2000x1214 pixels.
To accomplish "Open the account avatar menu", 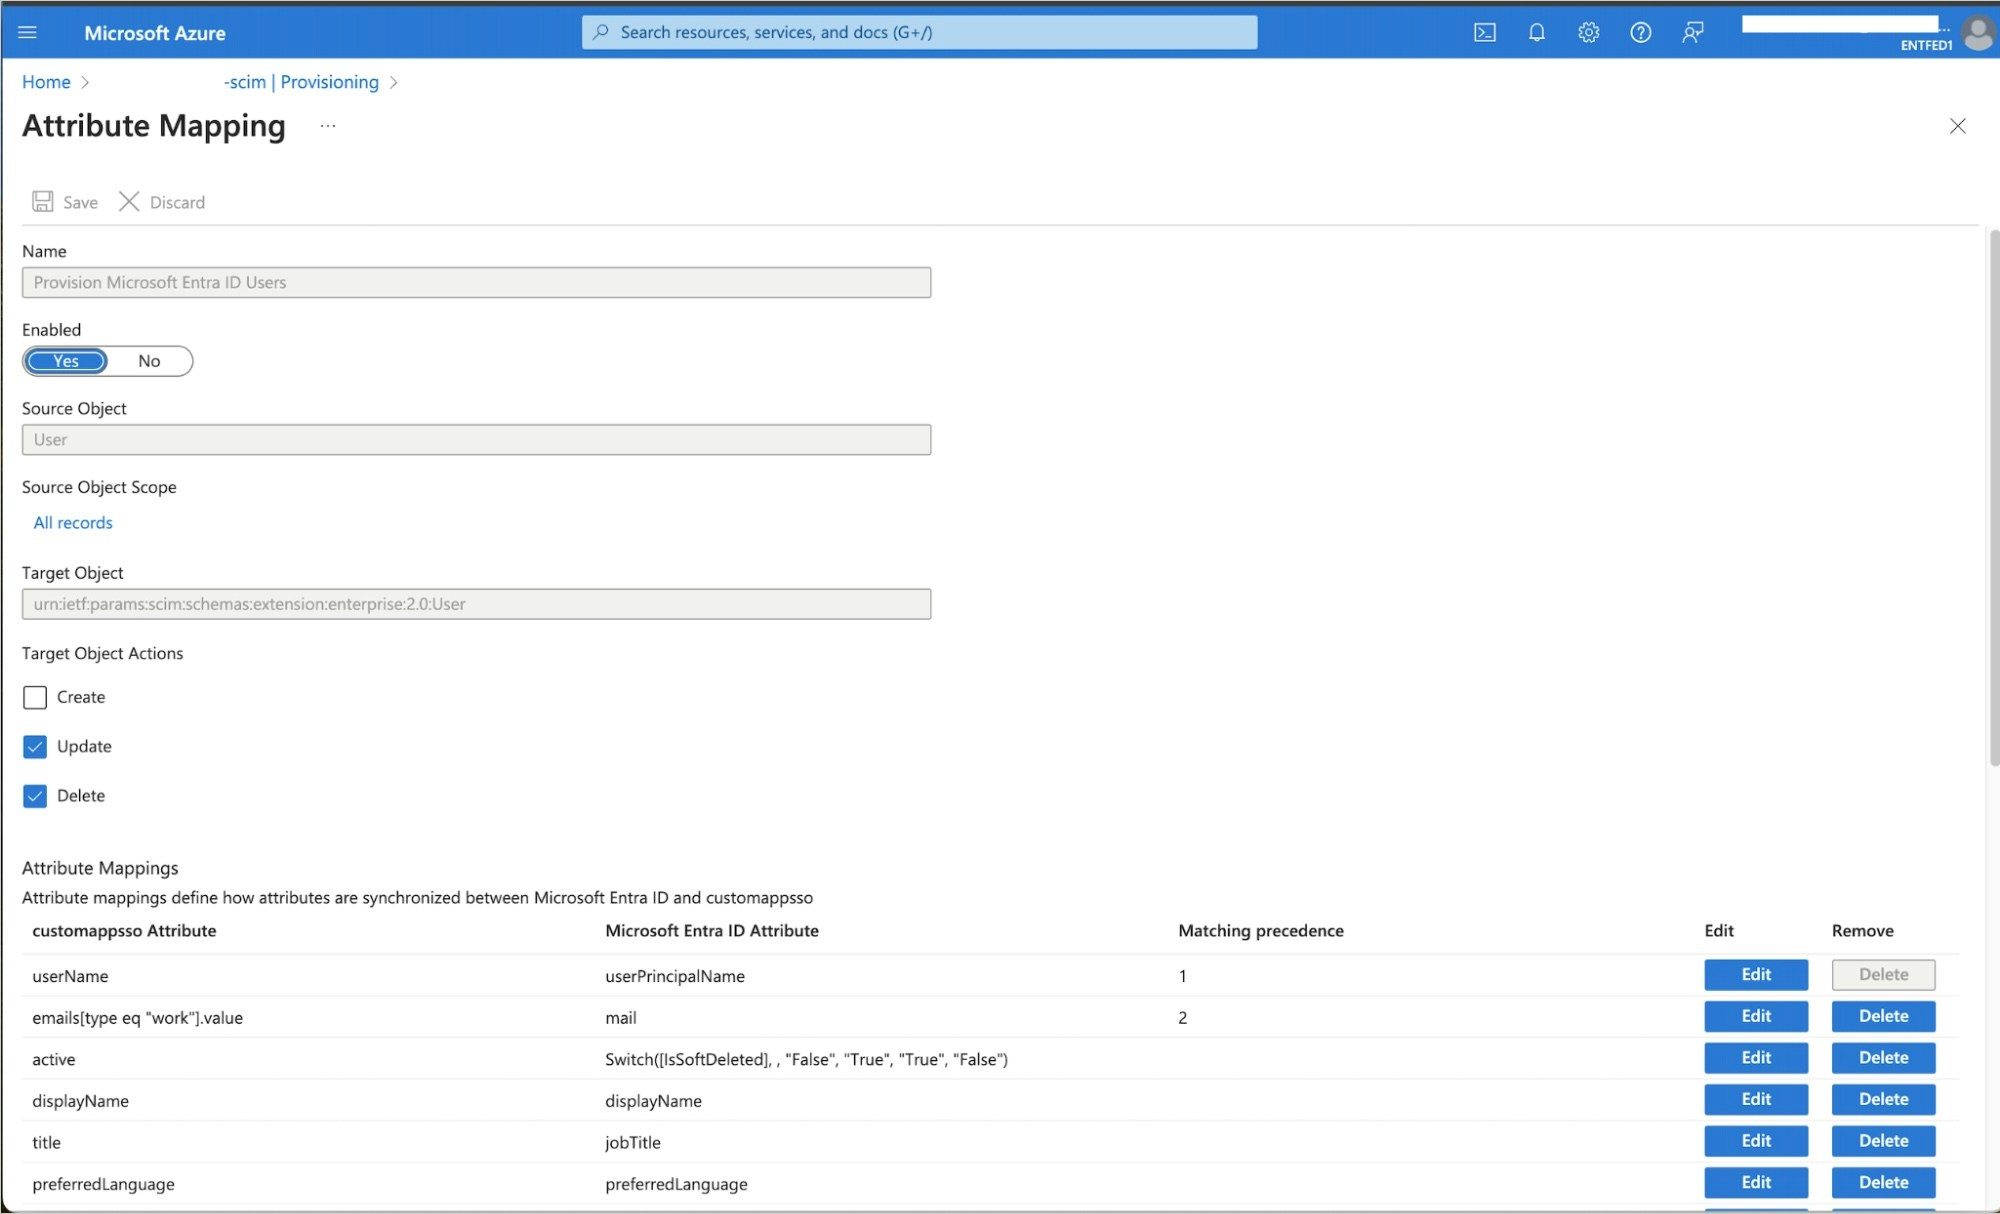I will (x=1977, y=33).
